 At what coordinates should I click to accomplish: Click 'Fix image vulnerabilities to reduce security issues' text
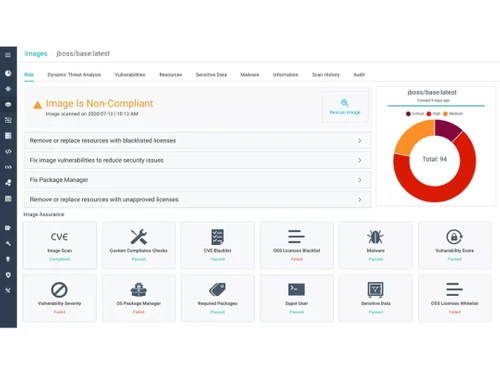(97, 160)
